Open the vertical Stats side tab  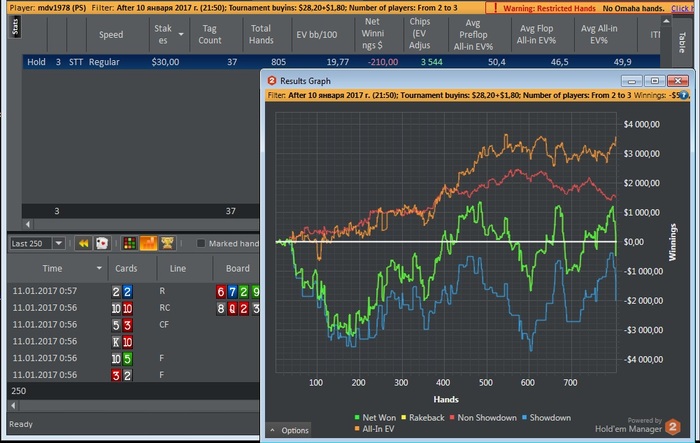click(16, 27)
